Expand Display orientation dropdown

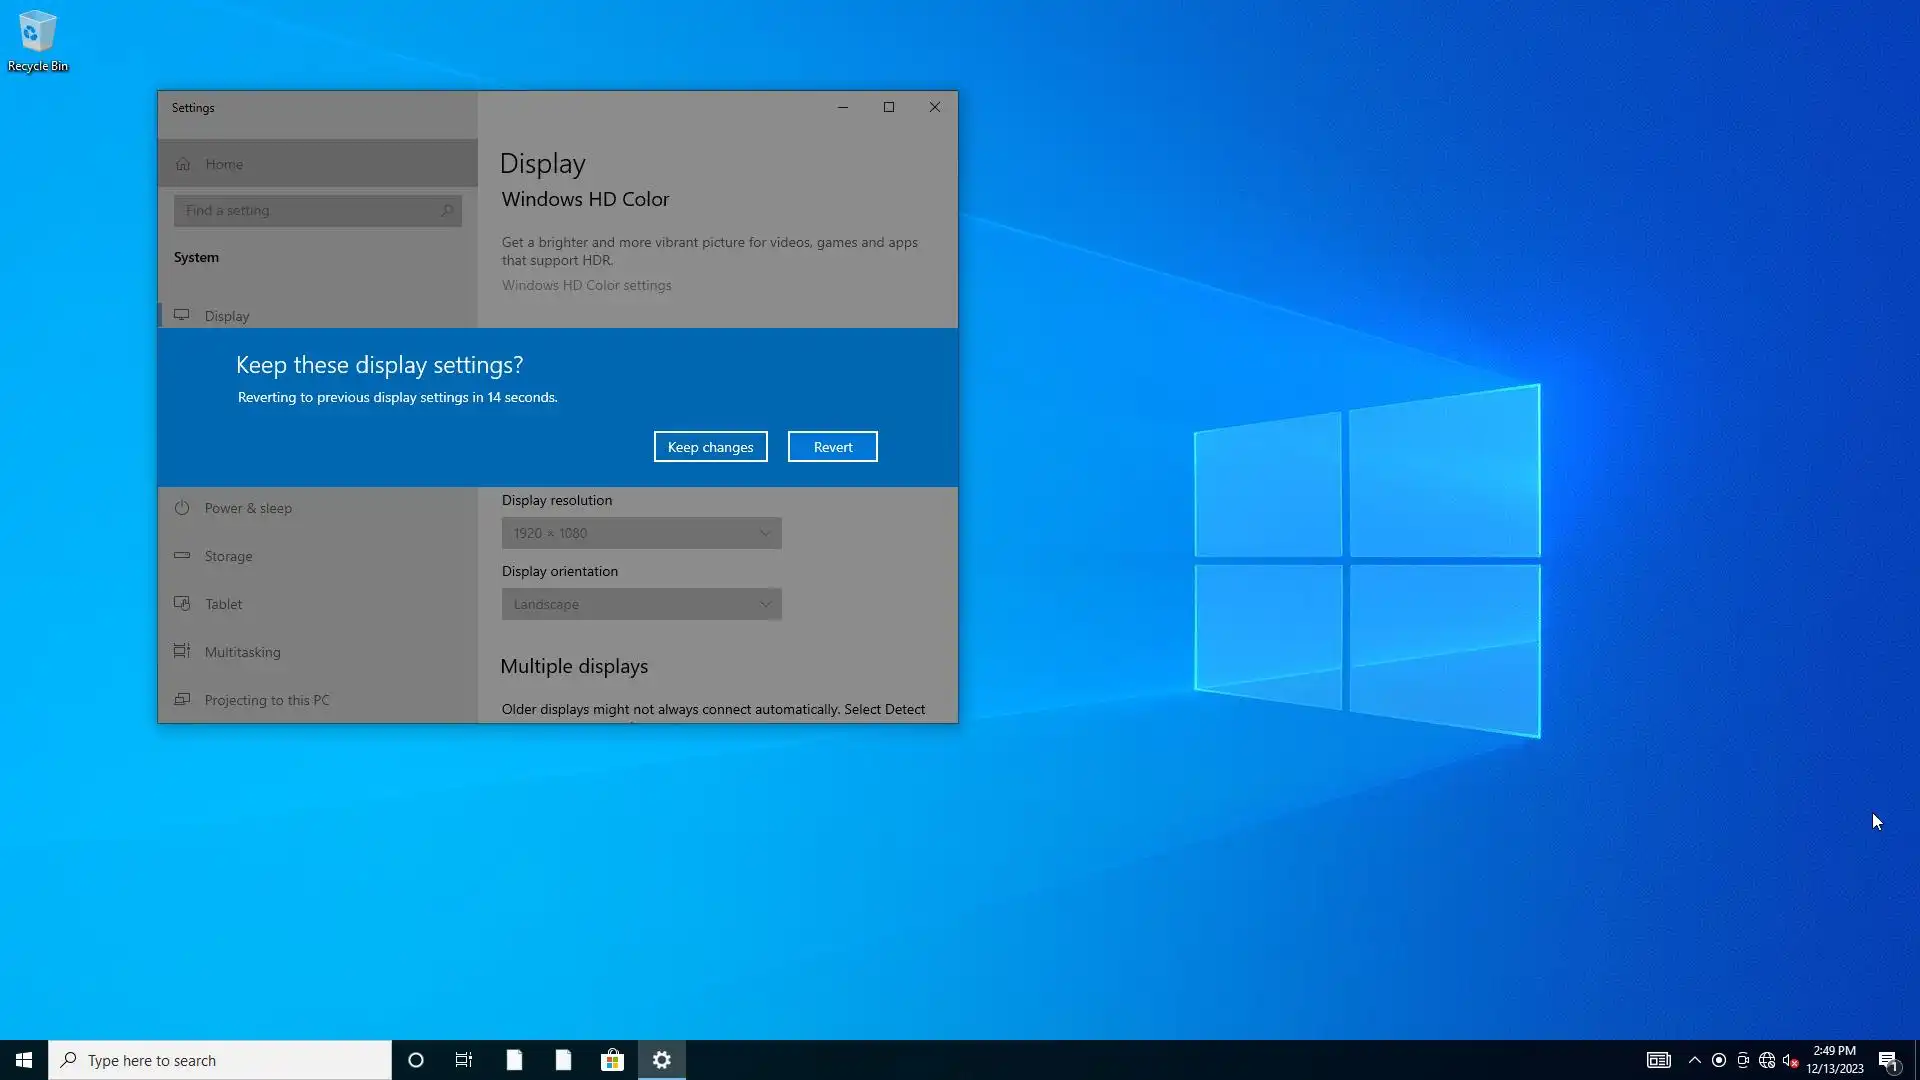[641, 604]
